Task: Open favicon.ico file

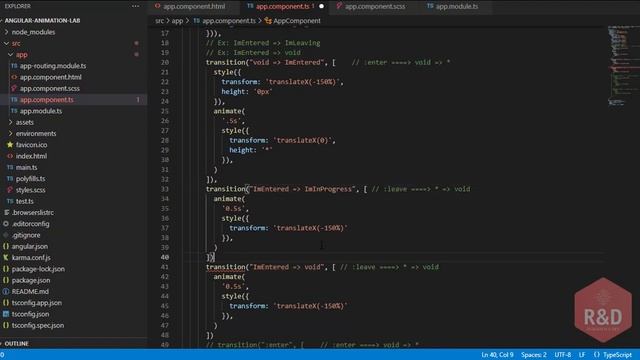Action: pyautogui.click(x=31, y=145)
